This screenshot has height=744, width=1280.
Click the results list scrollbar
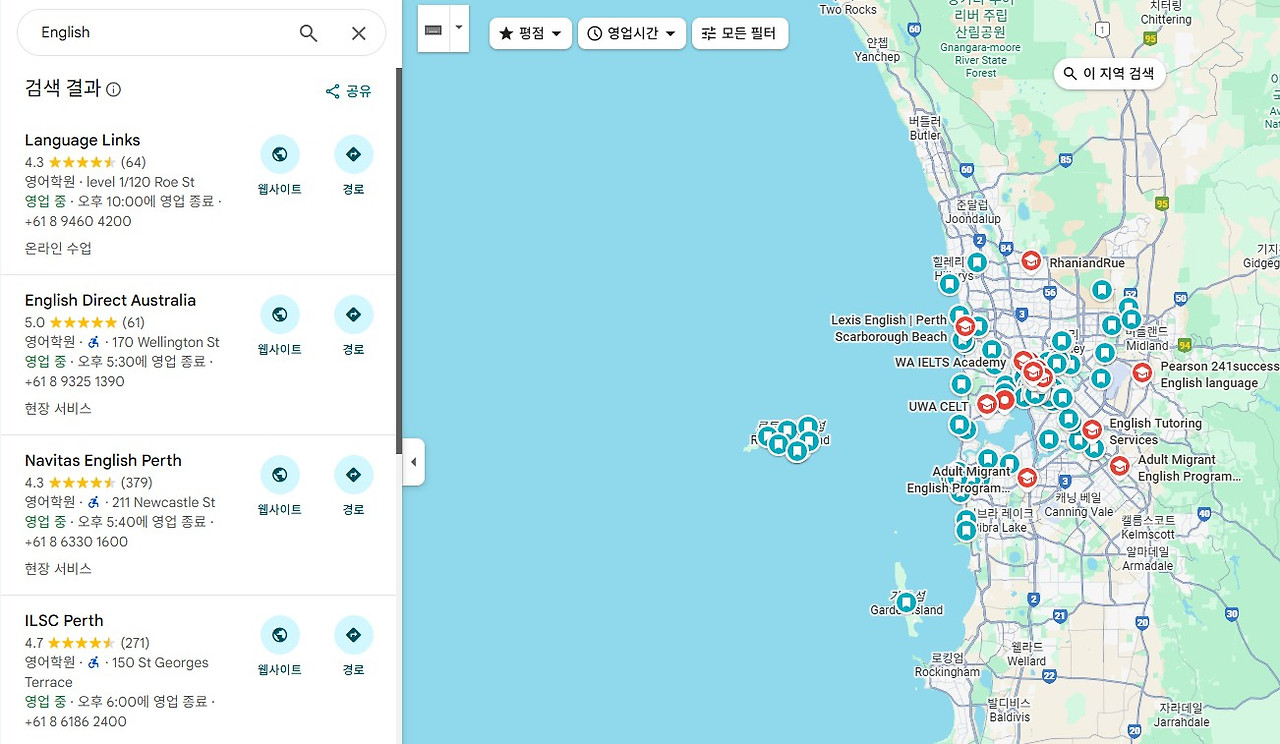tap(399, 260)
